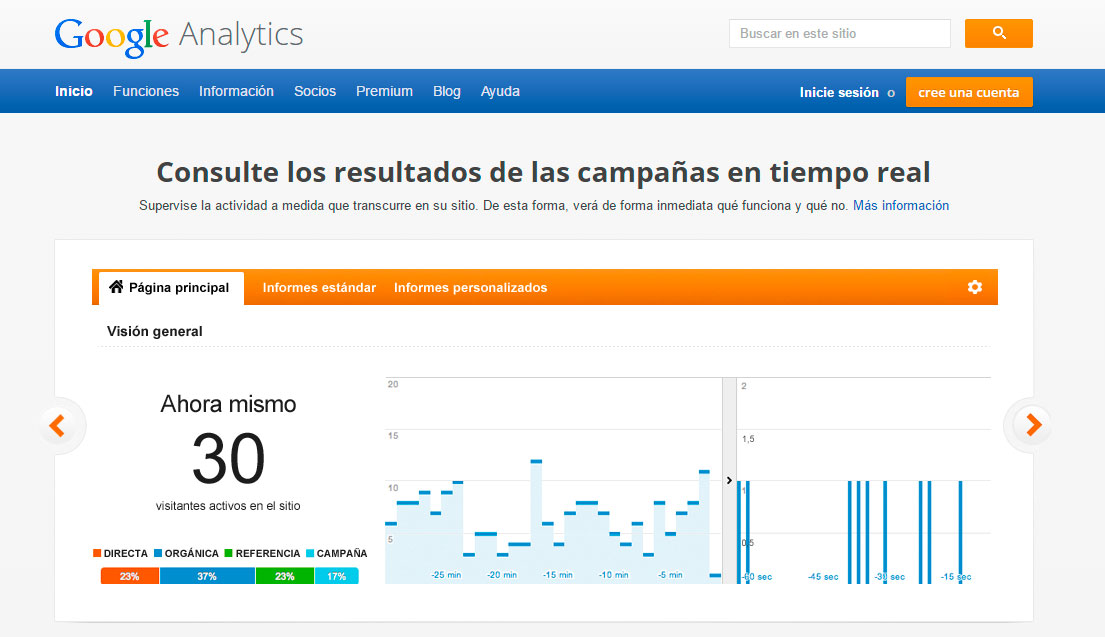
Task: Open the settings gear in the orange bar
Action: coord(975,287)
